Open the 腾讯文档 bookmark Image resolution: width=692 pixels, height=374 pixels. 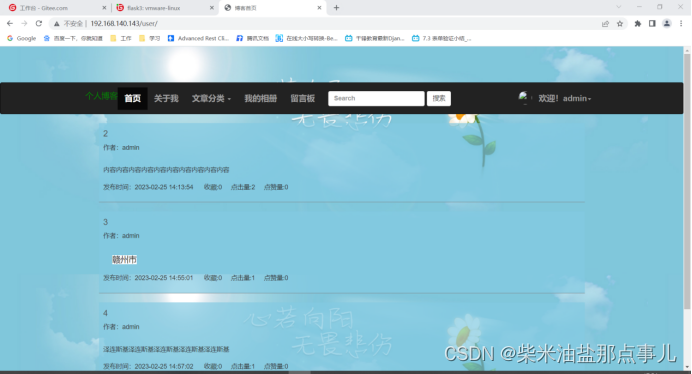click(252, 38)
